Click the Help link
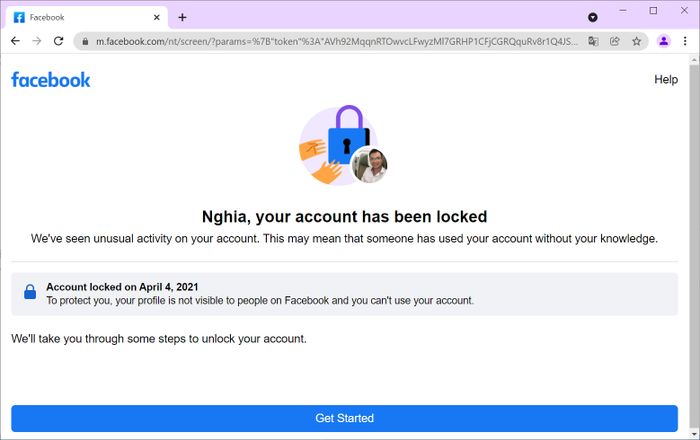700x440 pixels. click(x=666, y=79)
